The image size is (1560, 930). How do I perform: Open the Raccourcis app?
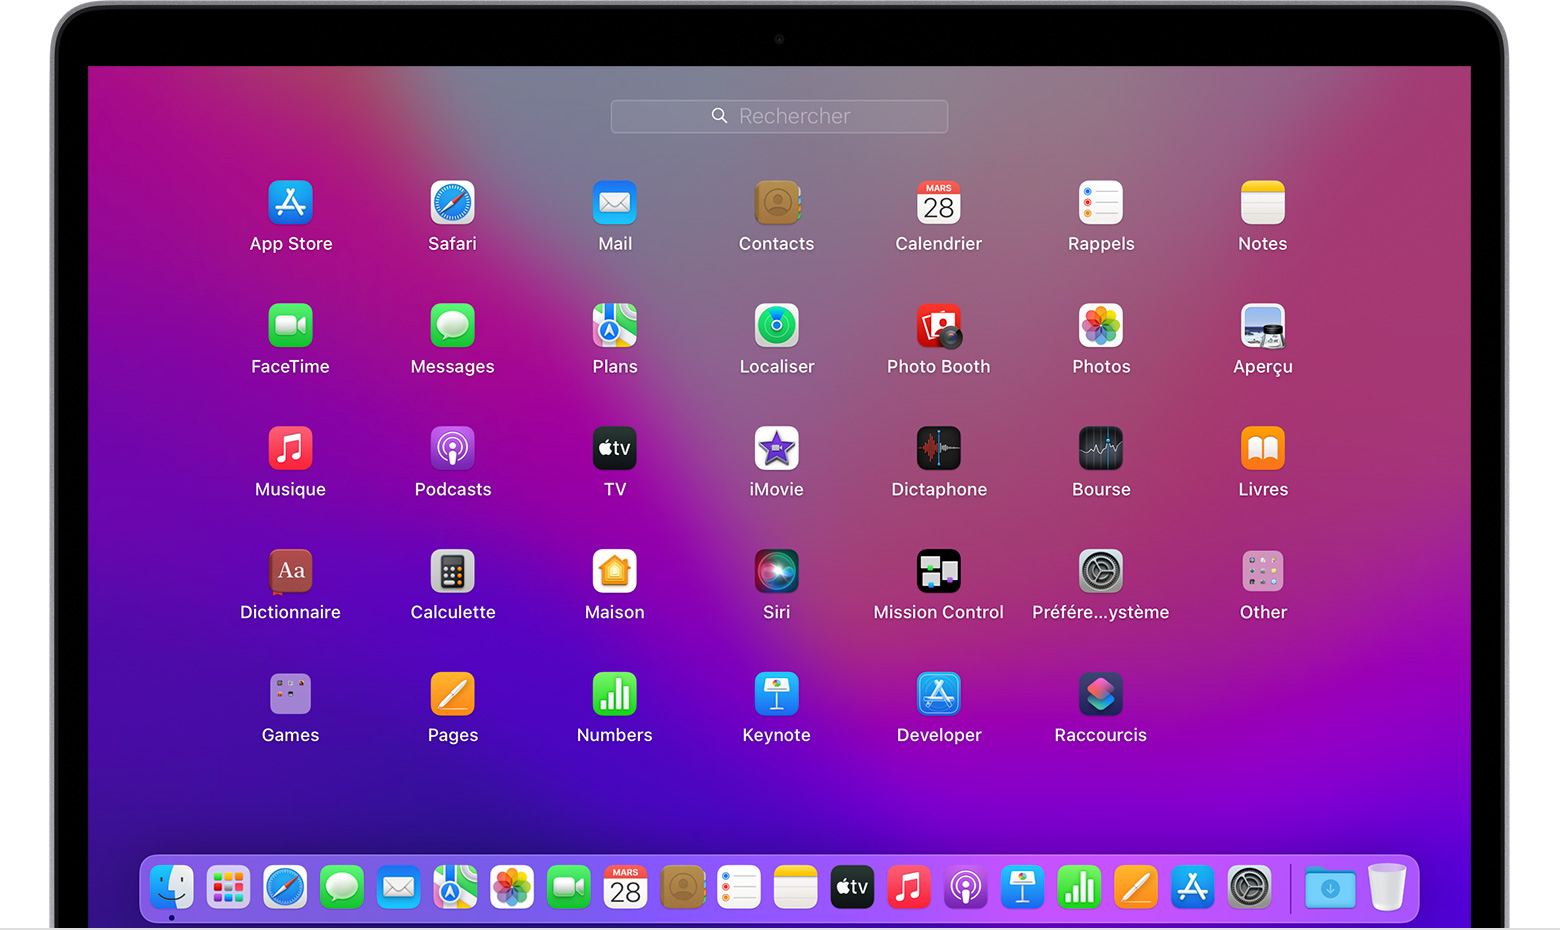(x=1100, y=695)
